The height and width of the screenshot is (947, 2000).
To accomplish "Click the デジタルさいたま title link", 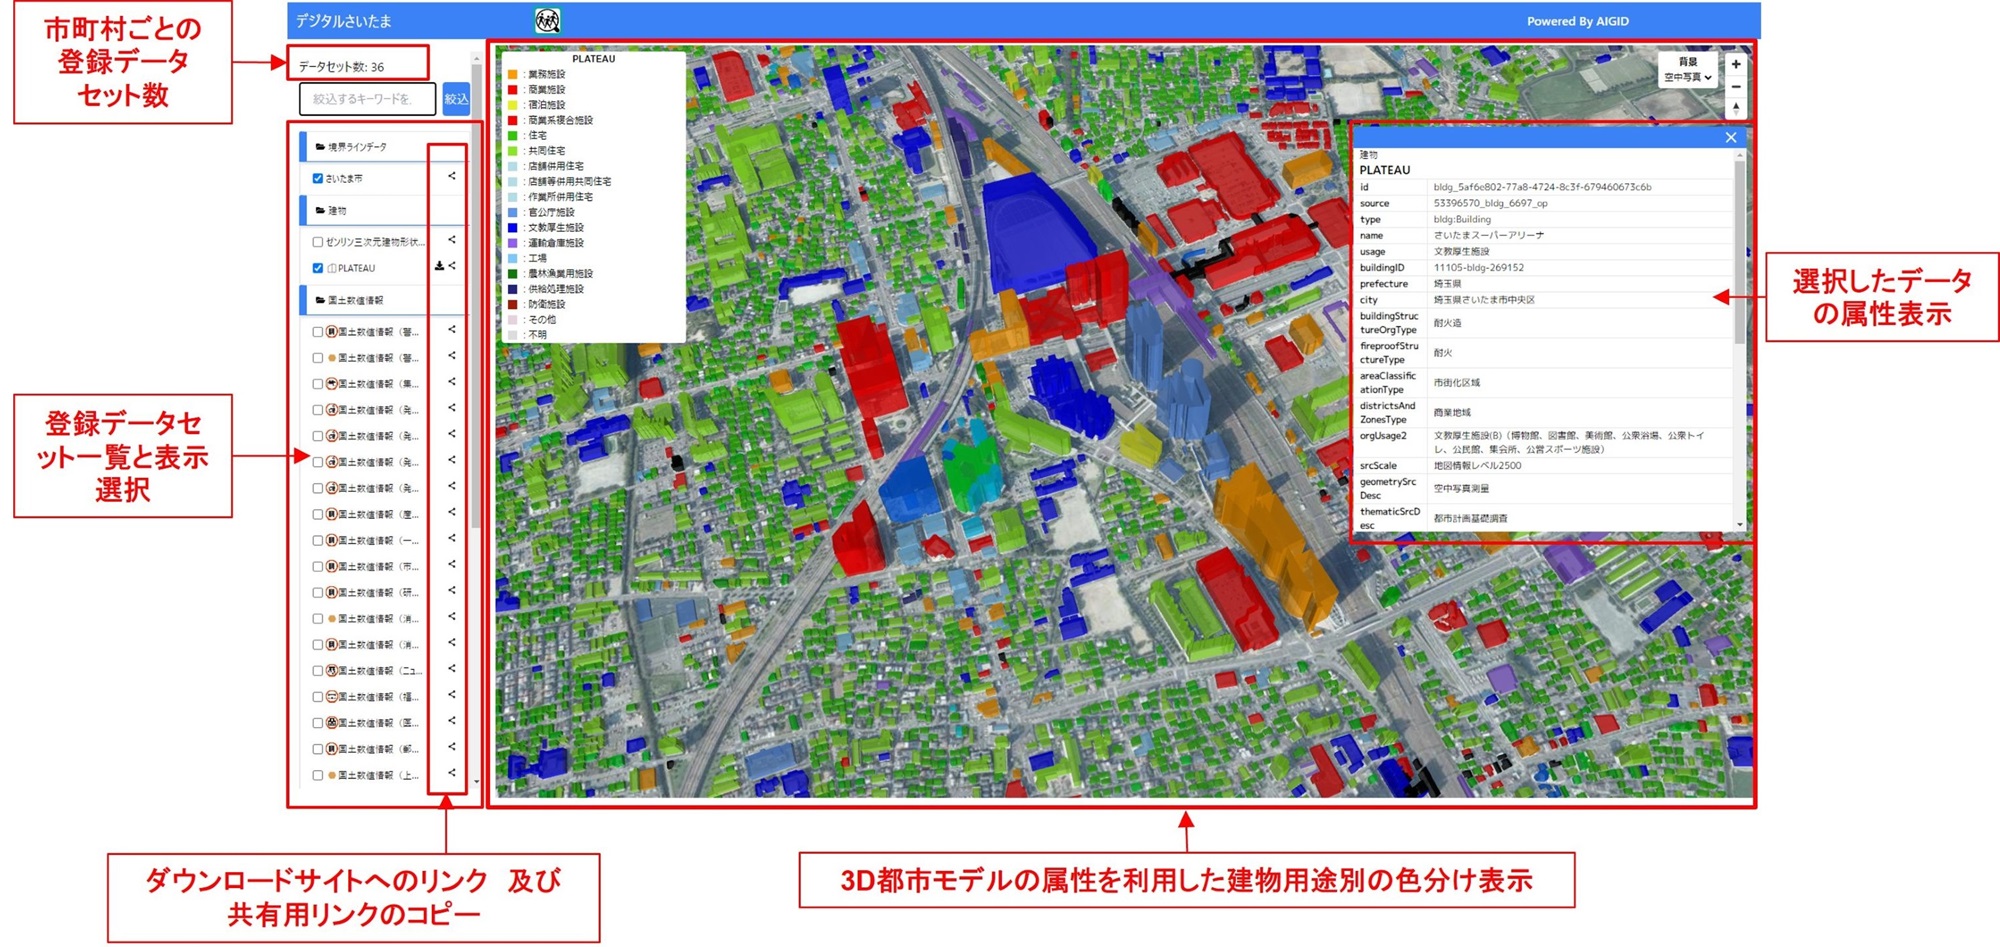I will [x=344, y=21].
